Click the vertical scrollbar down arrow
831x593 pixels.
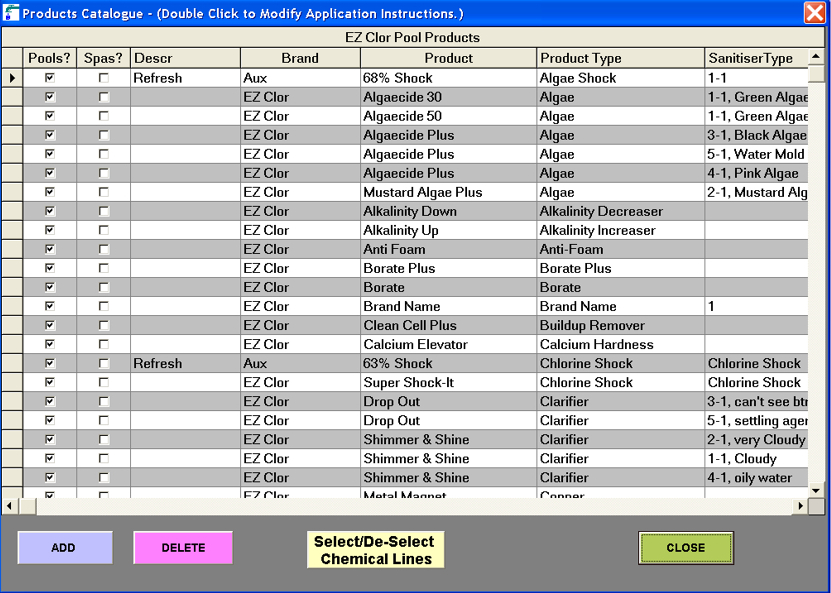816,490
